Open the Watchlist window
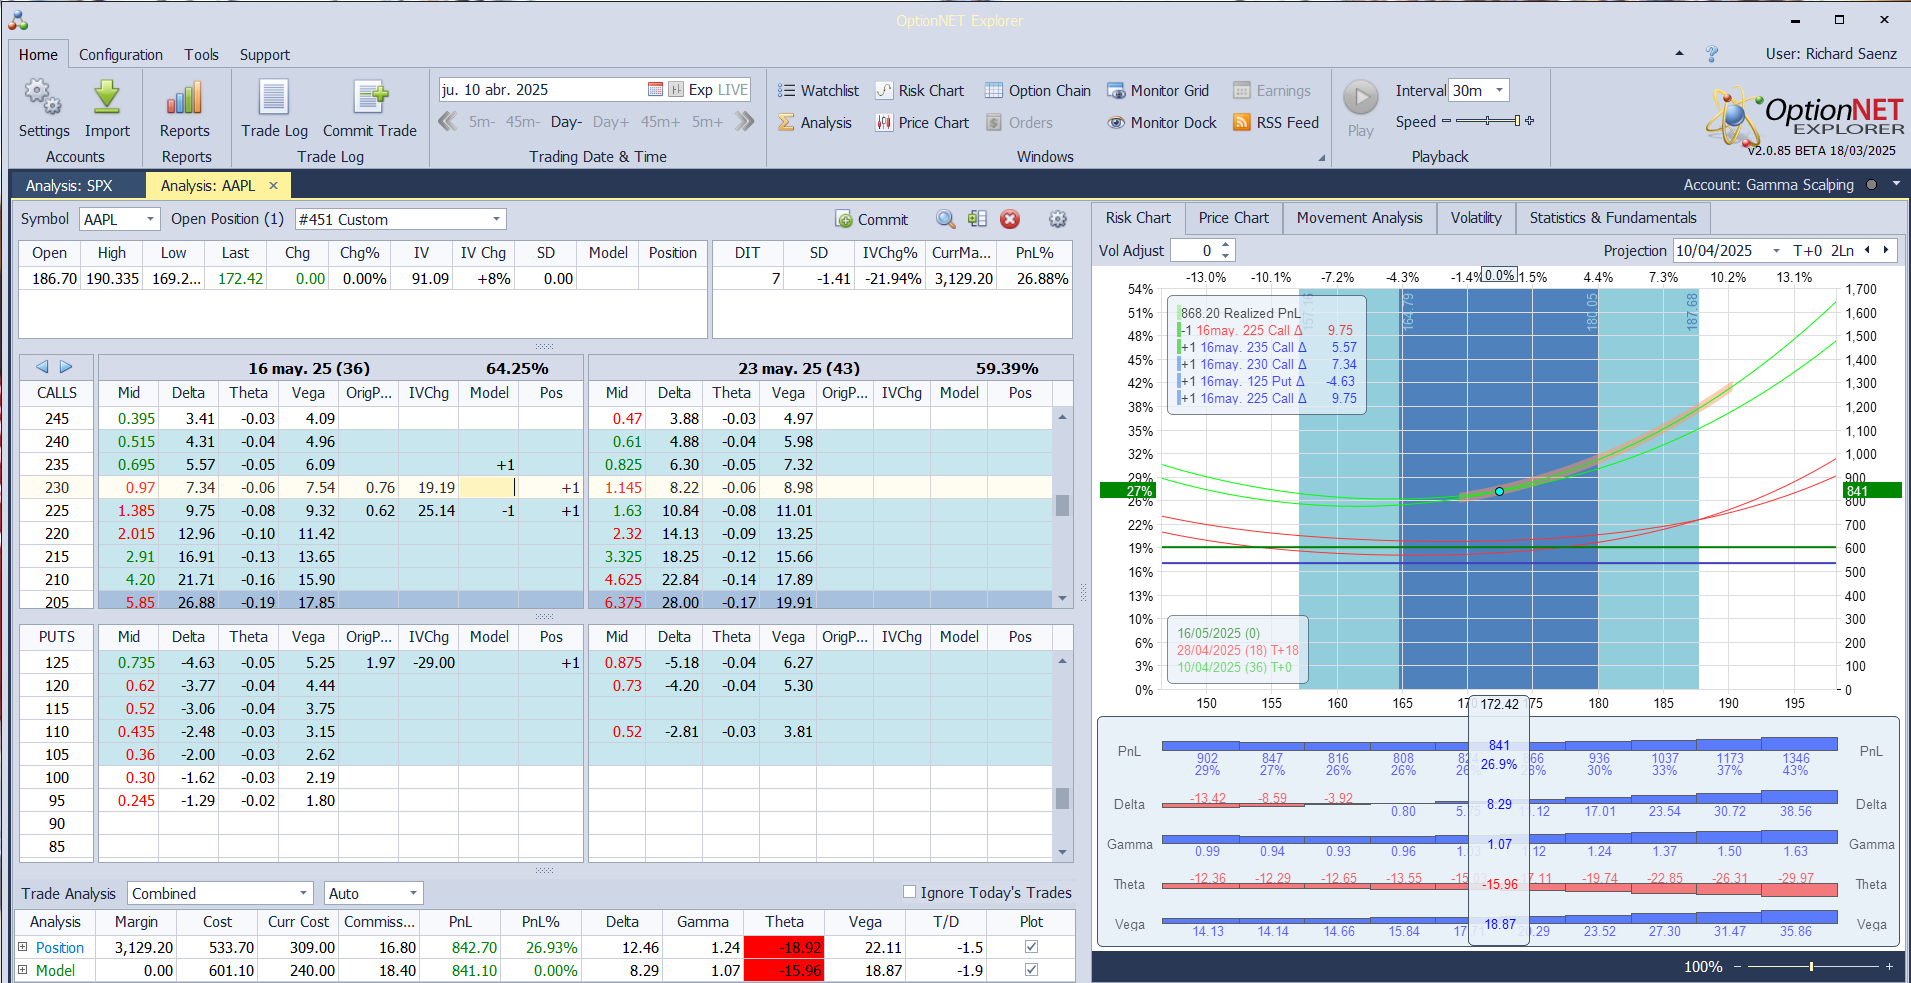The height and width of the screenshot is (983, 1911). pyautogui.click(x=818, y=91)
